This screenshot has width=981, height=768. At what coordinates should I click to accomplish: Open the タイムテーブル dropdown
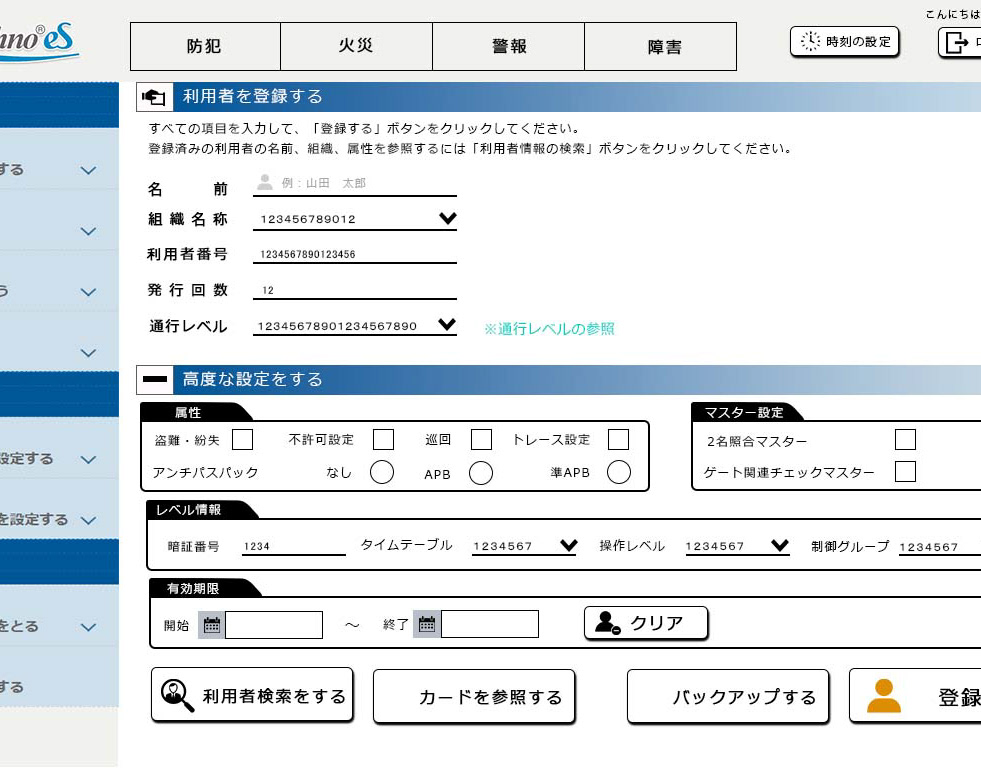[524, 546]
